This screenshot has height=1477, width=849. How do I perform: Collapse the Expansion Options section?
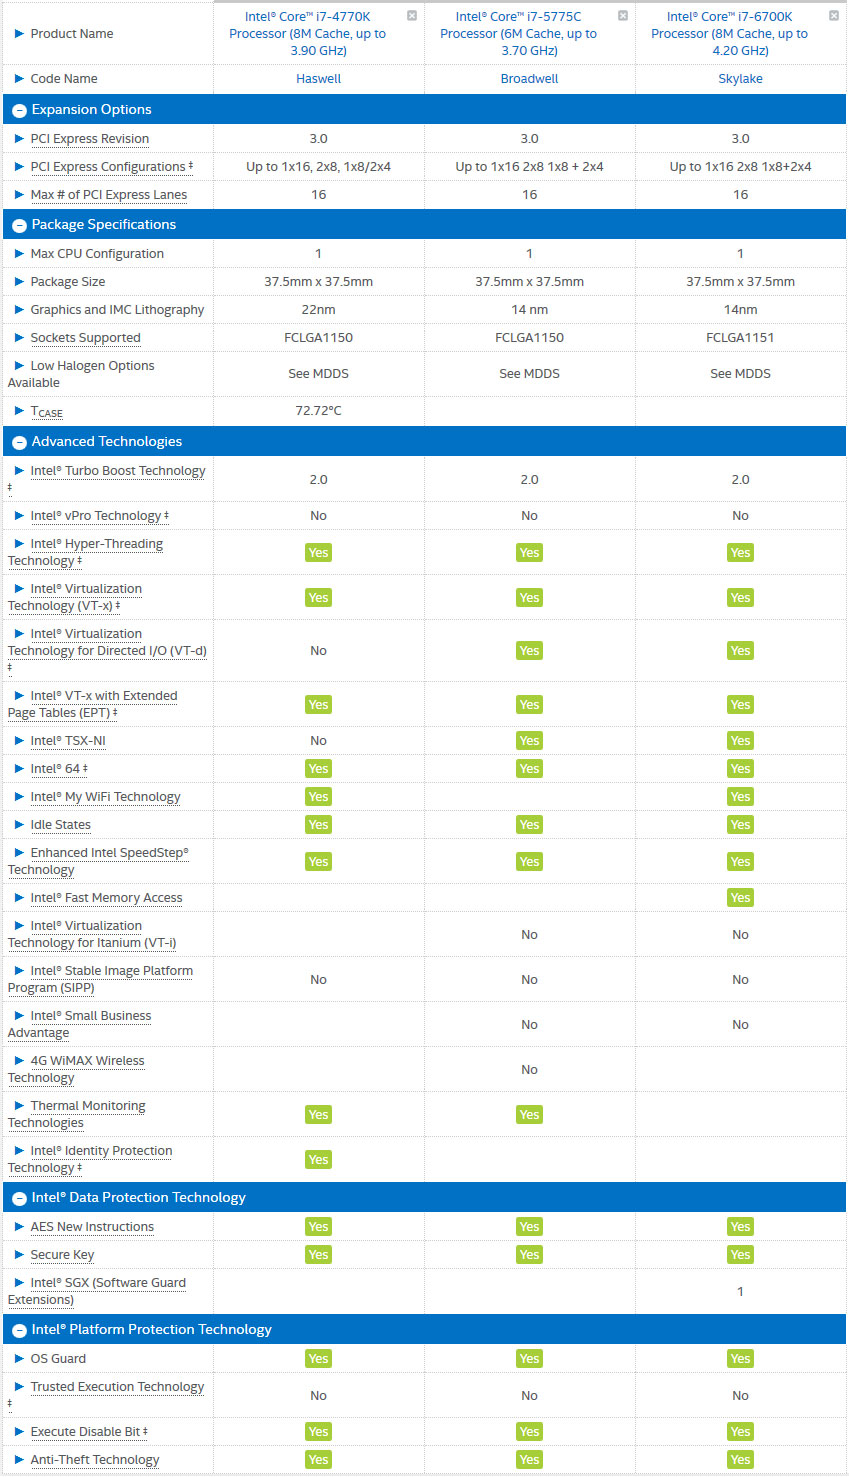click(x=19, y=110)
